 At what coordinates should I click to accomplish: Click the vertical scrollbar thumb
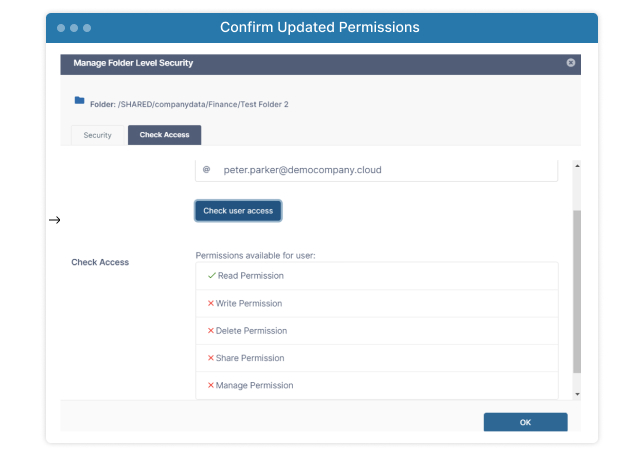pos(577,292)
